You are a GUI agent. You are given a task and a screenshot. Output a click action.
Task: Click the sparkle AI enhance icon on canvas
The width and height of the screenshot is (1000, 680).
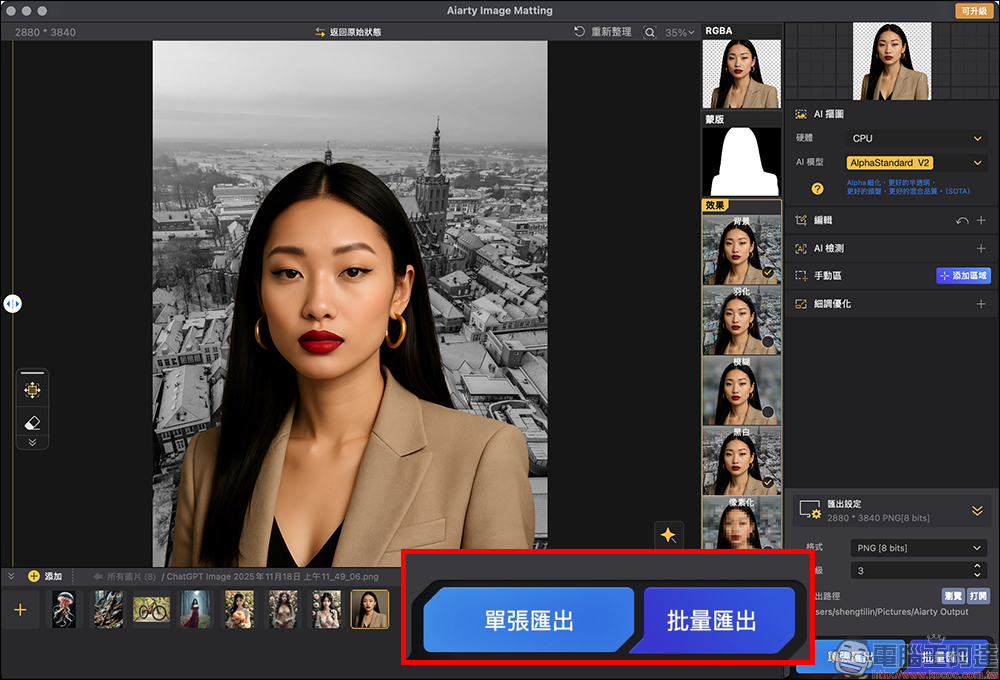click(669, 534)
